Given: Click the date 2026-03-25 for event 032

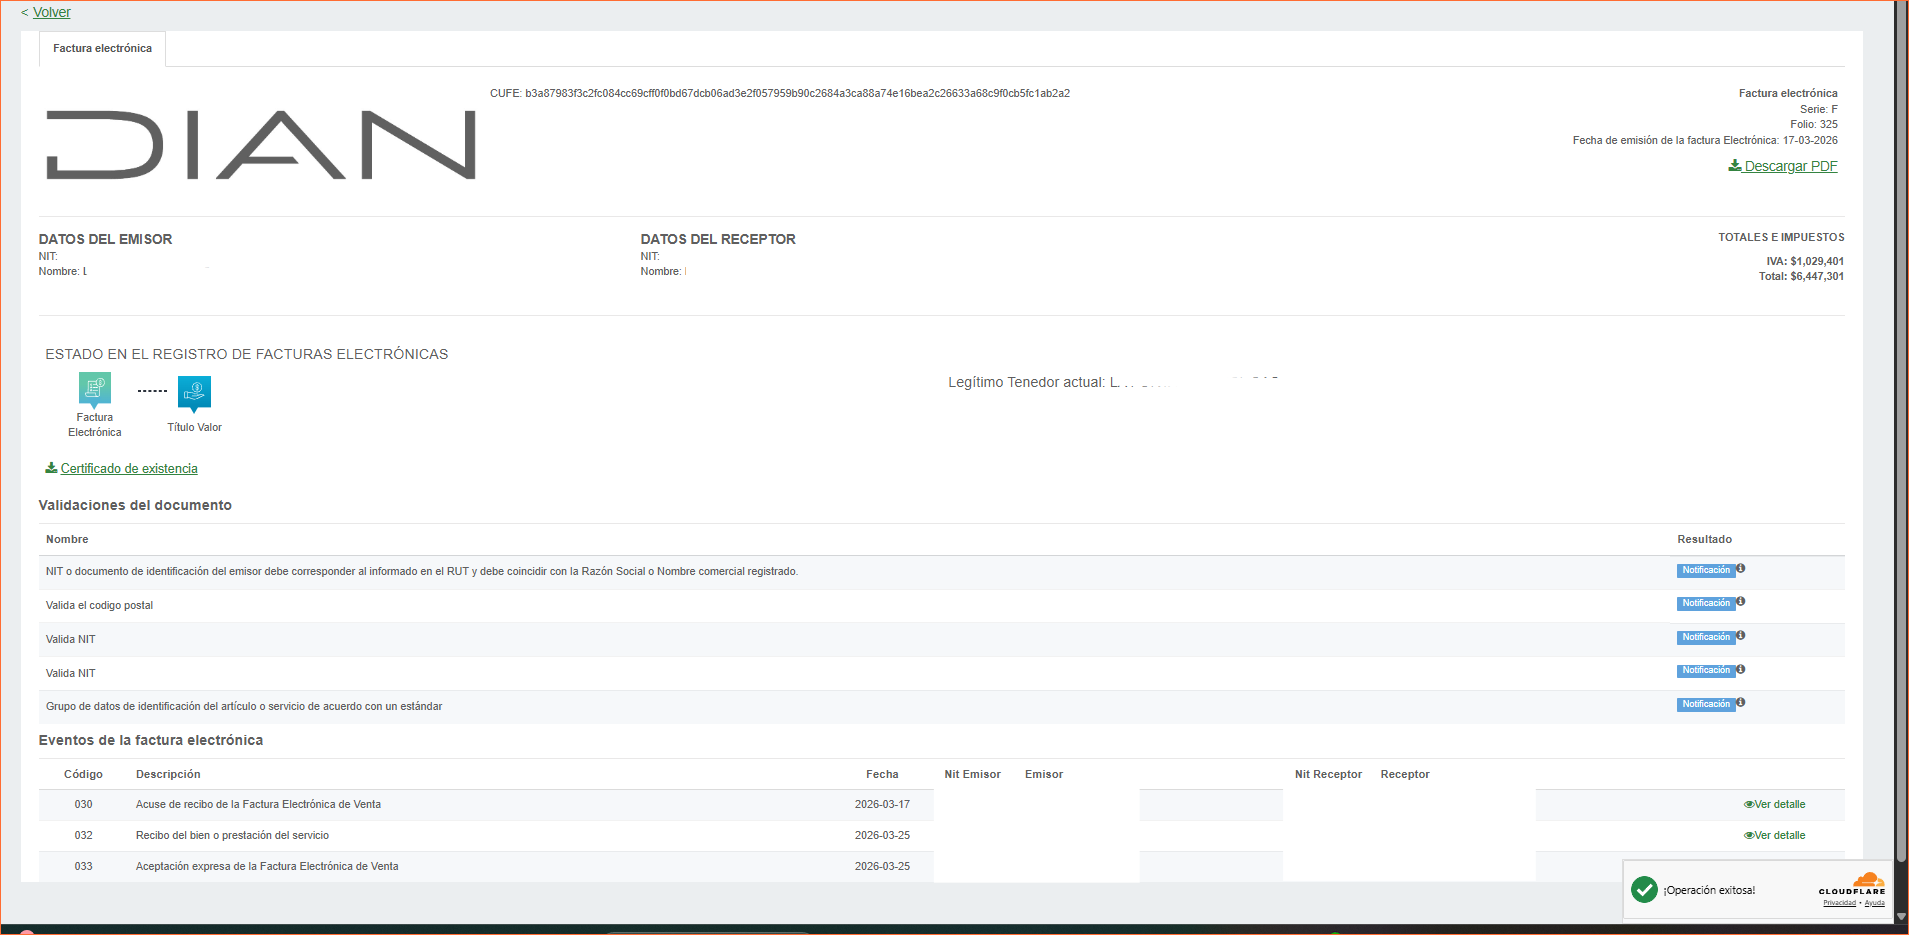Looking at the screenshot, I should pos(882,835).
